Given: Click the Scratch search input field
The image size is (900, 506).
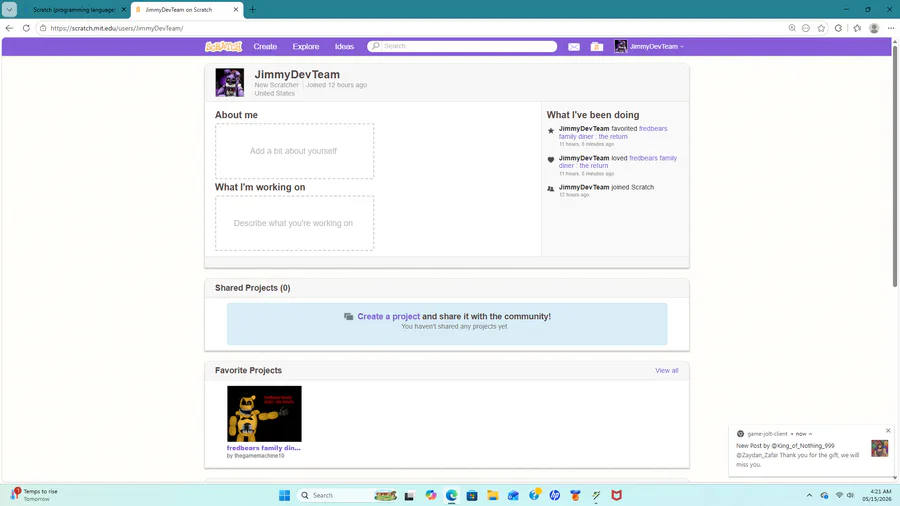Looking at the screenshot, I should [x=462, y=46].
